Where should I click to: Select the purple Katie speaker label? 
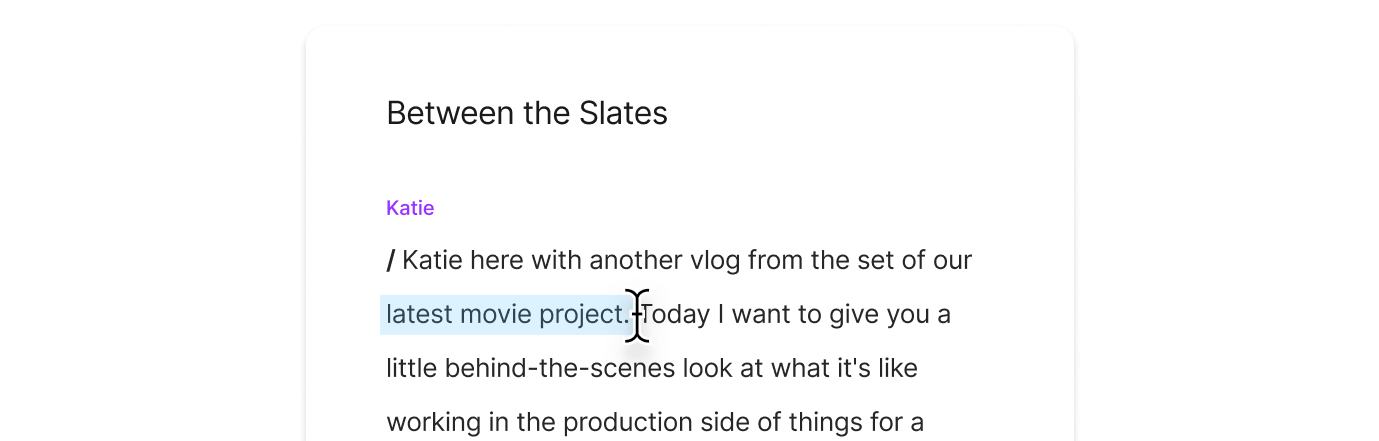pyautogui.click(x=410, y=208)
